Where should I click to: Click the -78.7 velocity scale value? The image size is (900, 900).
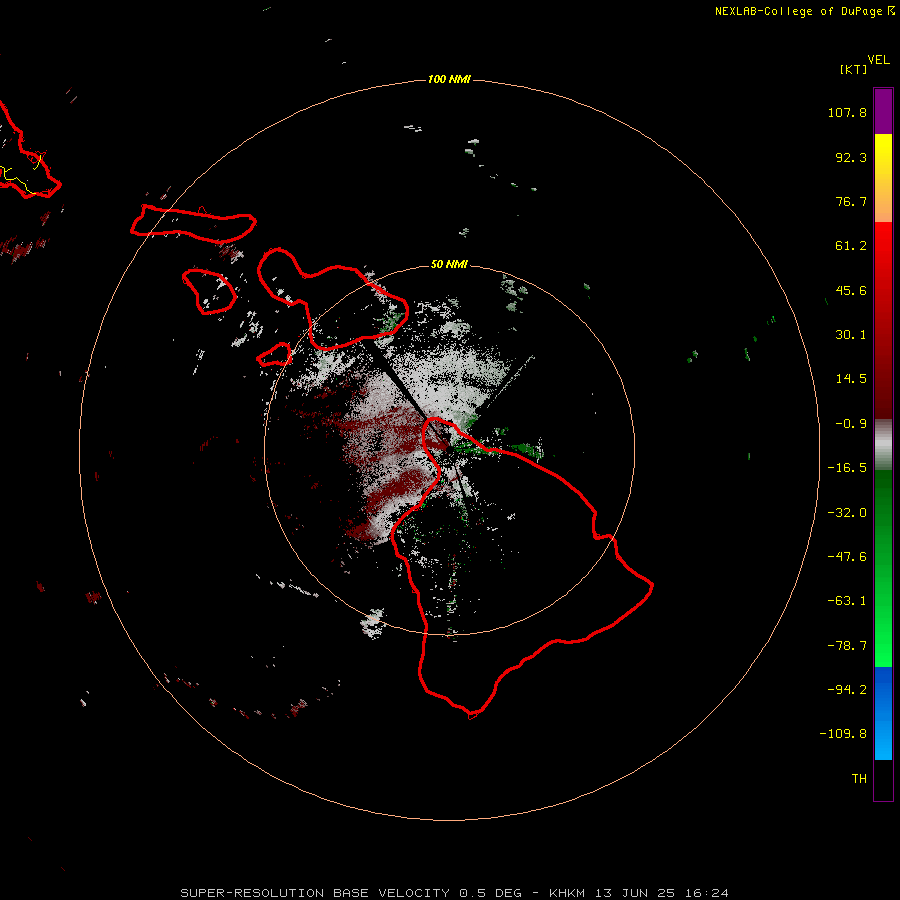coord(847,646)
